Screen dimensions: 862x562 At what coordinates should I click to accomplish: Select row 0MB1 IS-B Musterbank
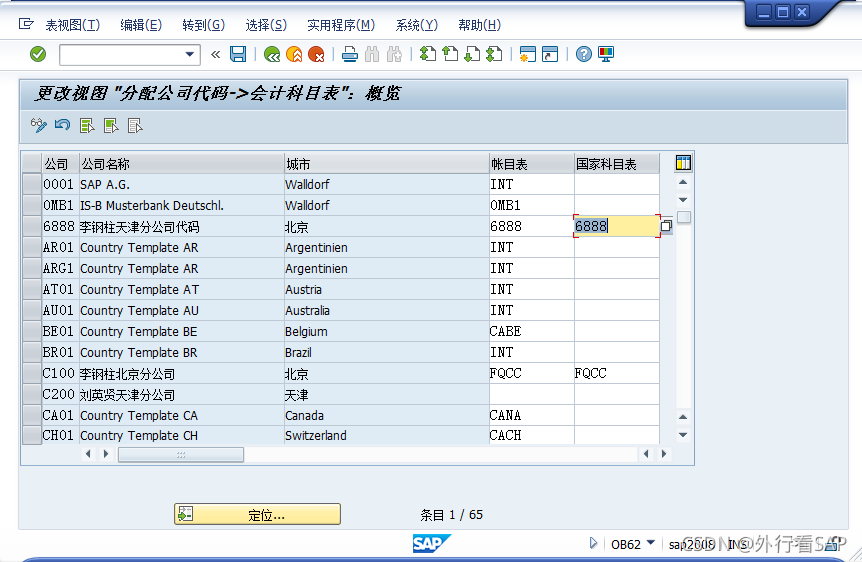coord(32,205)
